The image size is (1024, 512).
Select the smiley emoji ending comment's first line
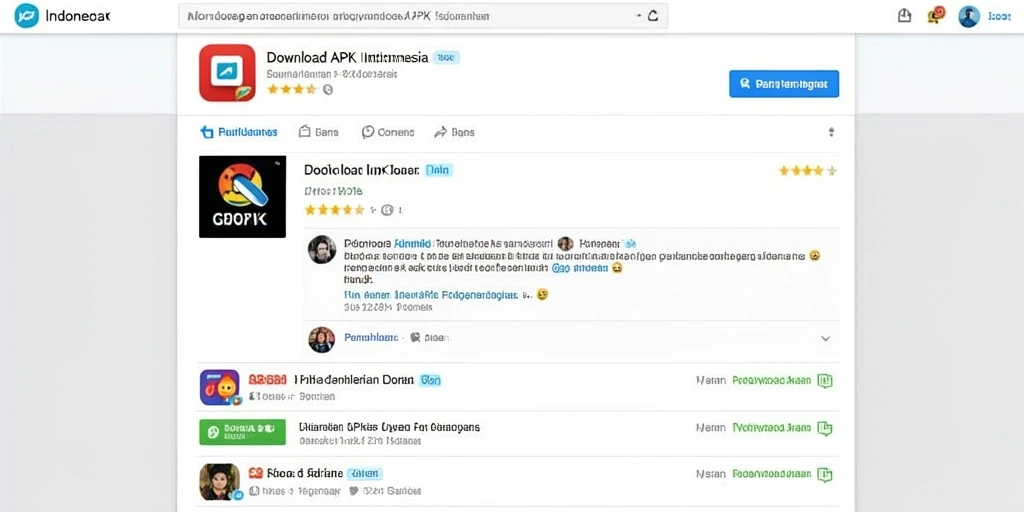(x=814, y=257)
